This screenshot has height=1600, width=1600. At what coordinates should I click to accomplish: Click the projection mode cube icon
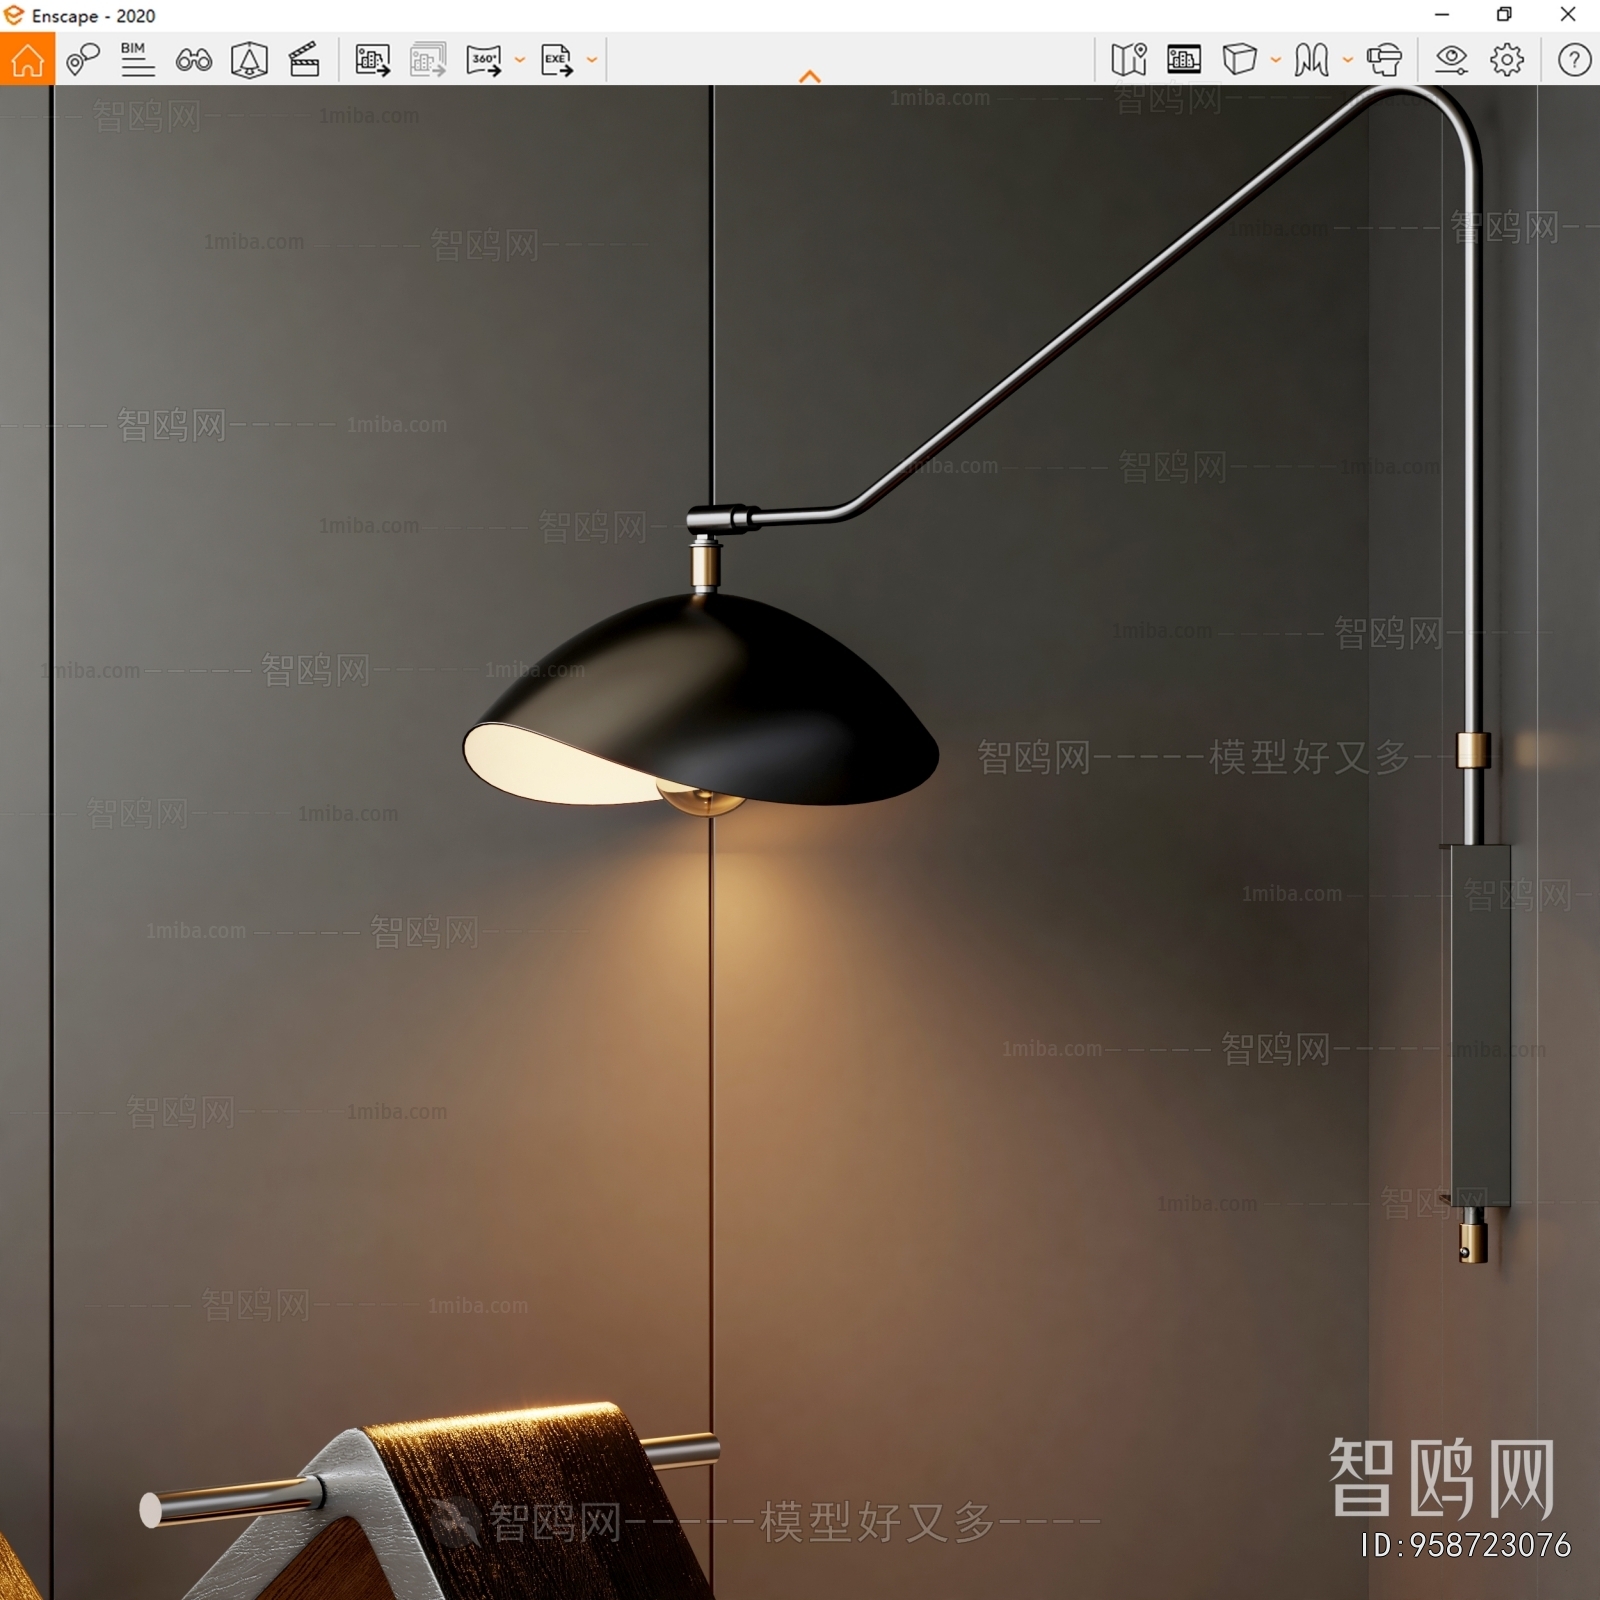[1239, 60]
